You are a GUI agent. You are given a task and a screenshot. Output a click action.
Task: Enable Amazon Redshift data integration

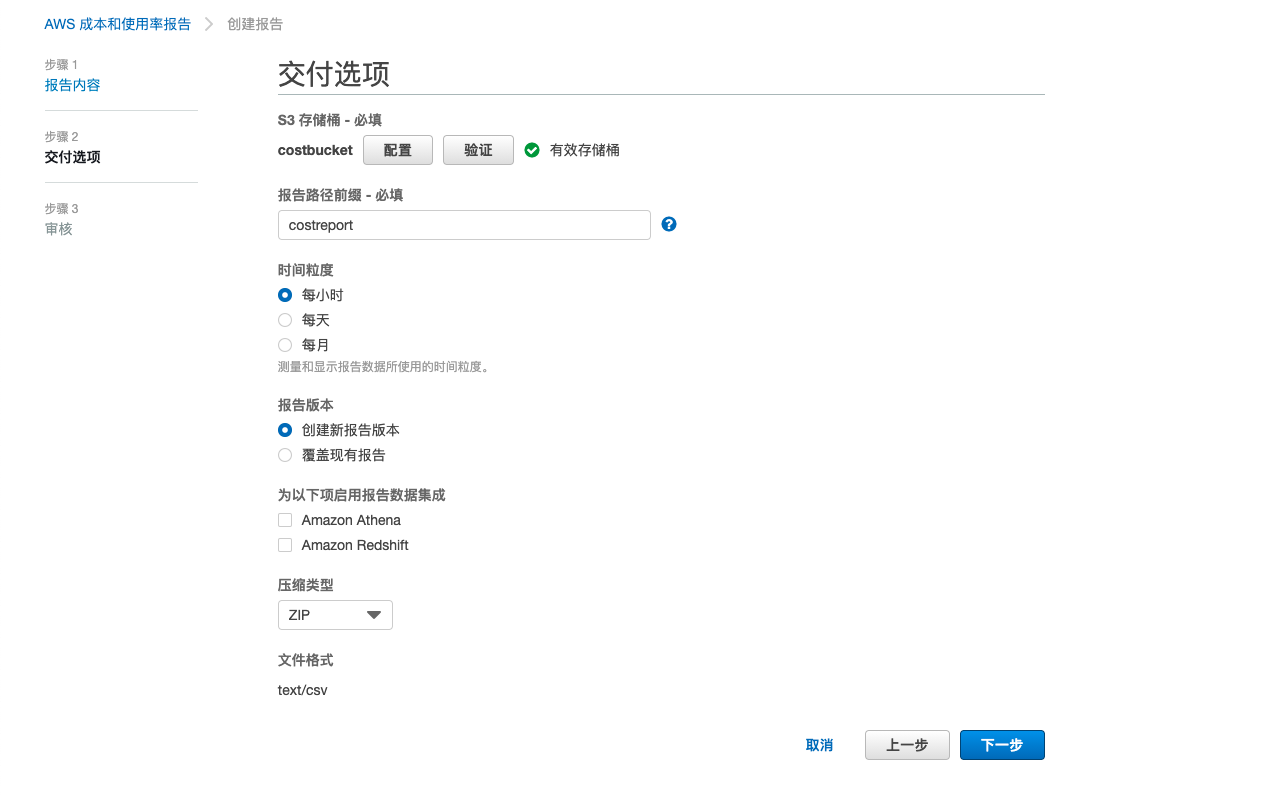pos(285,545)
